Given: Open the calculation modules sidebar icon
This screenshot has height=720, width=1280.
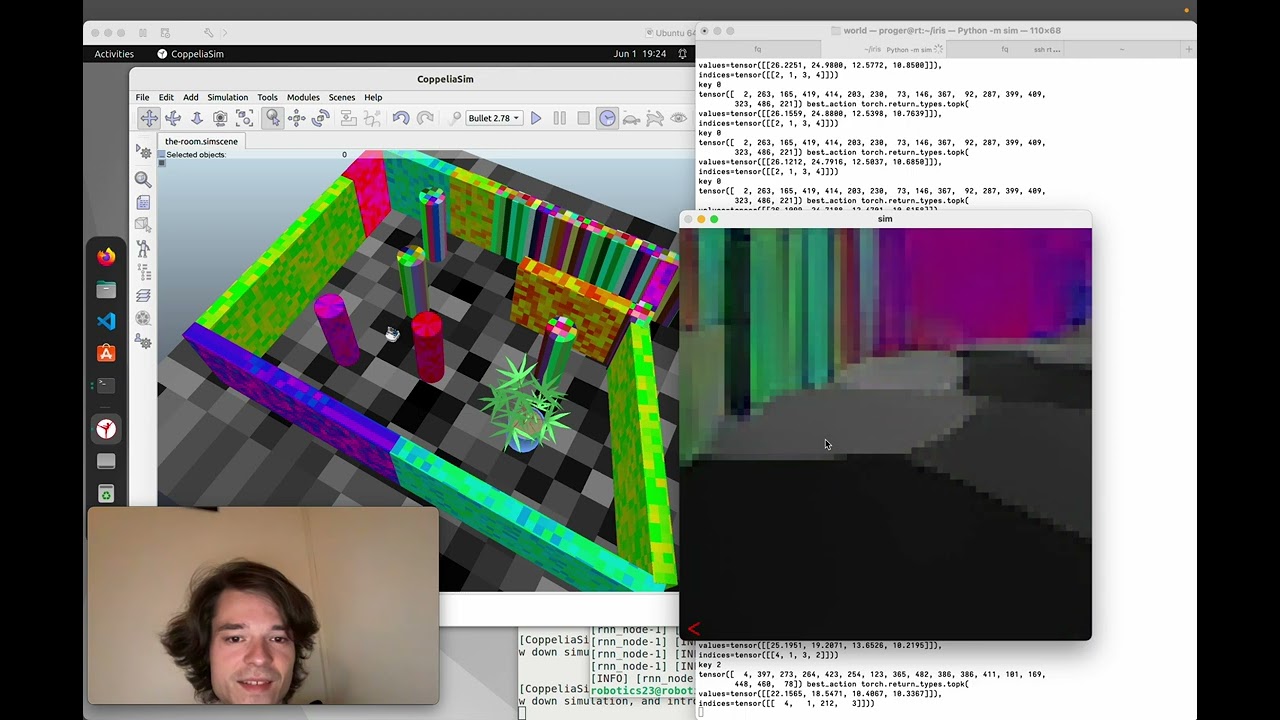Looking at the screenshot, I should tap(143, 203).
